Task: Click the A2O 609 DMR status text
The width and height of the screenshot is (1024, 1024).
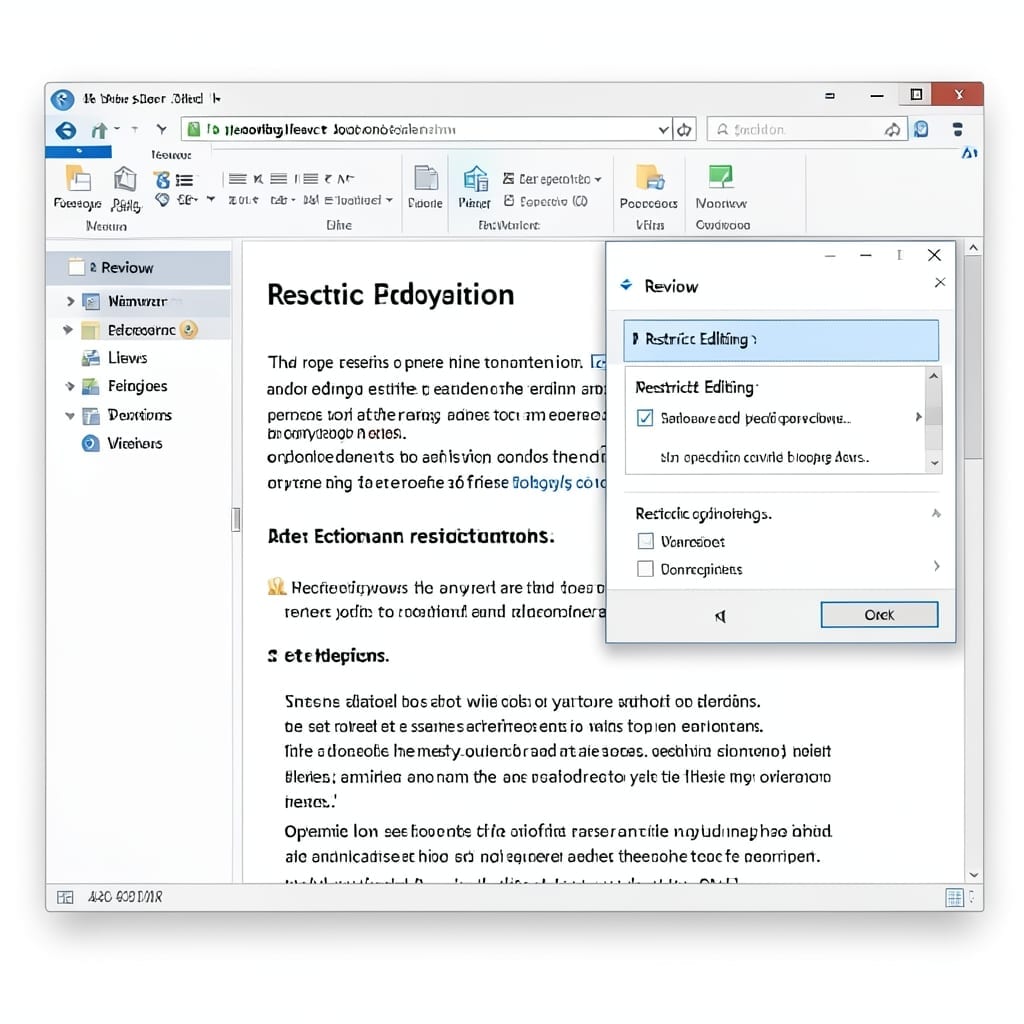Action: coord(125,897)
